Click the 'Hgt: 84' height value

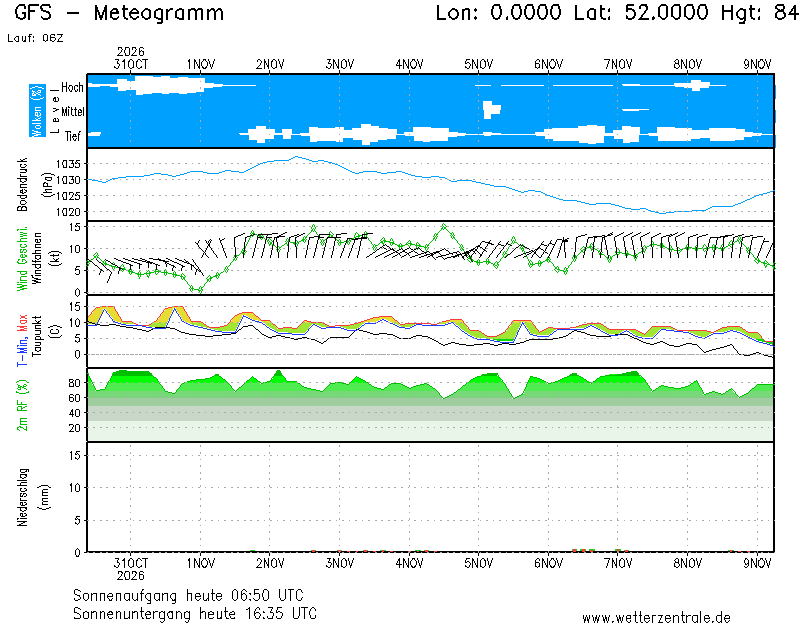click(759, 13)
